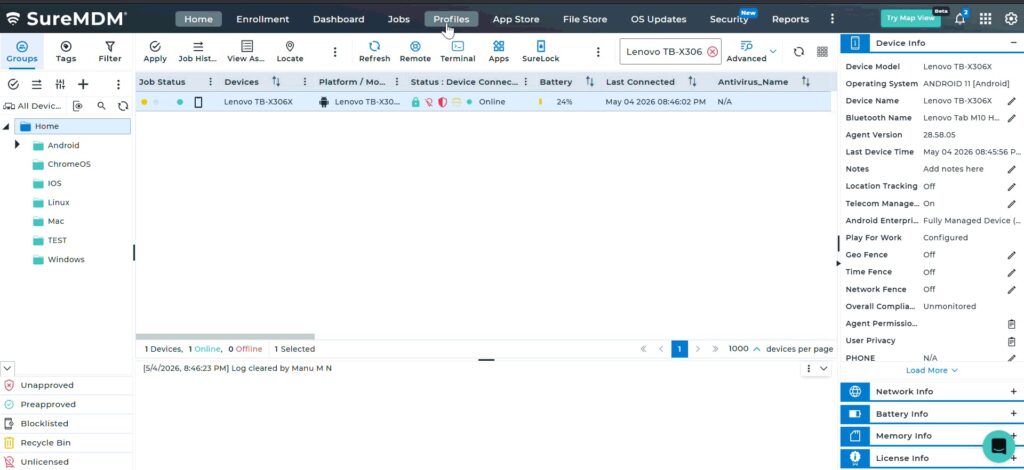
Task: Sort by the Battery column
Action: [x=590, y=82]
